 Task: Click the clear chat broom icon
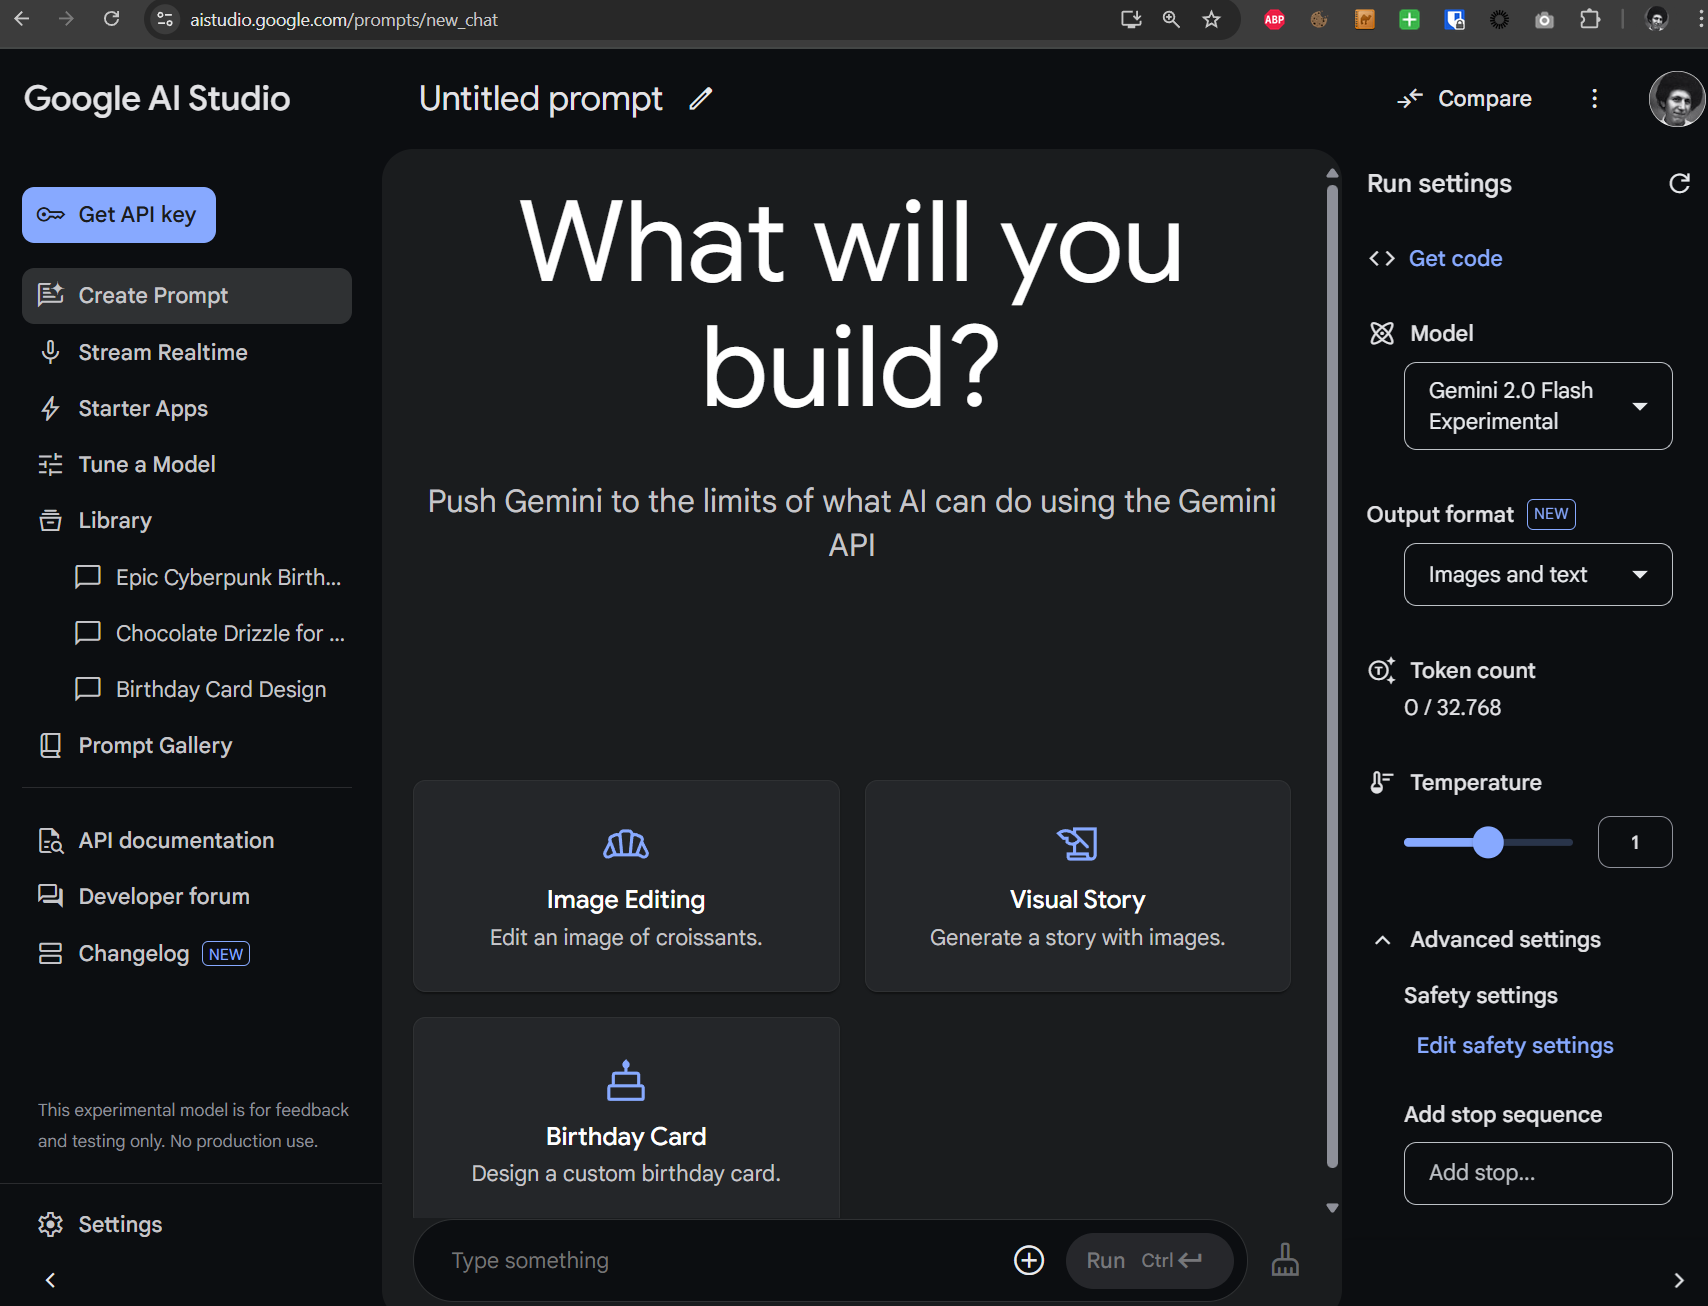point(1285,1260)
